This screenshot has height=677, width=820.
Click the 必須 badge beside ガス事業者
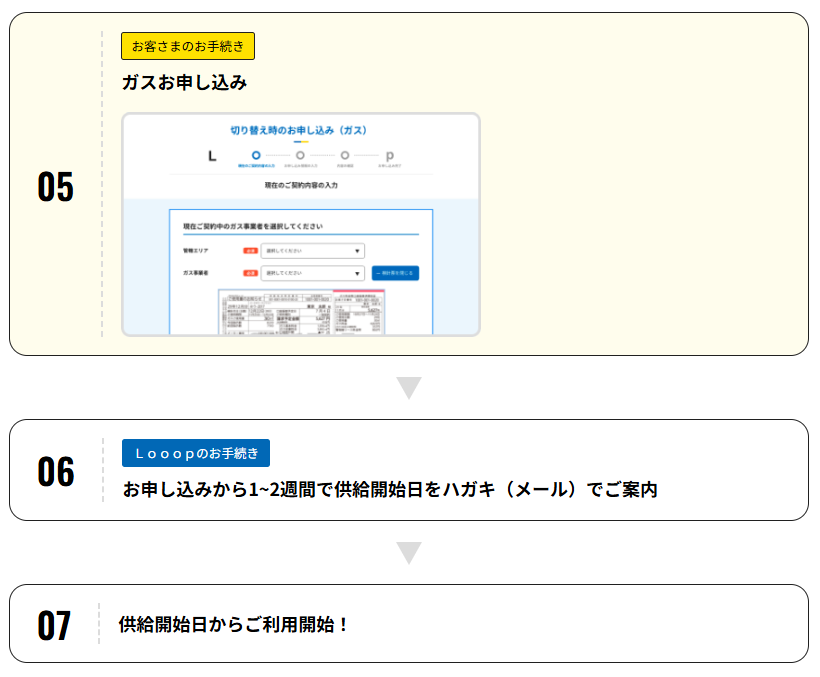[x=249, y=271]
